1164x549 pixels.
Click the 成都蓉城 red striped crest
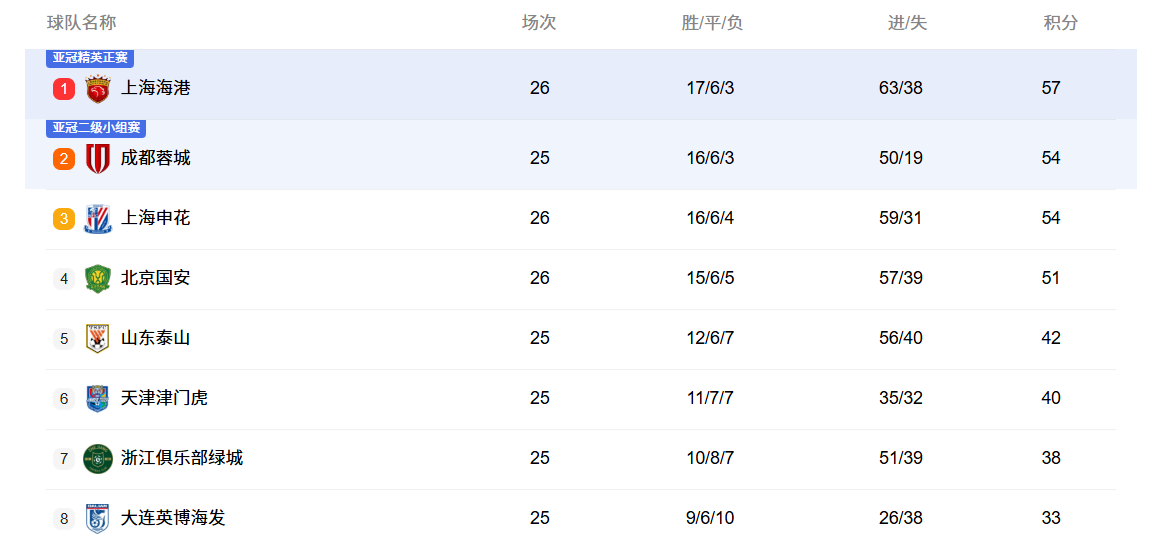click(x=97, y=159)
